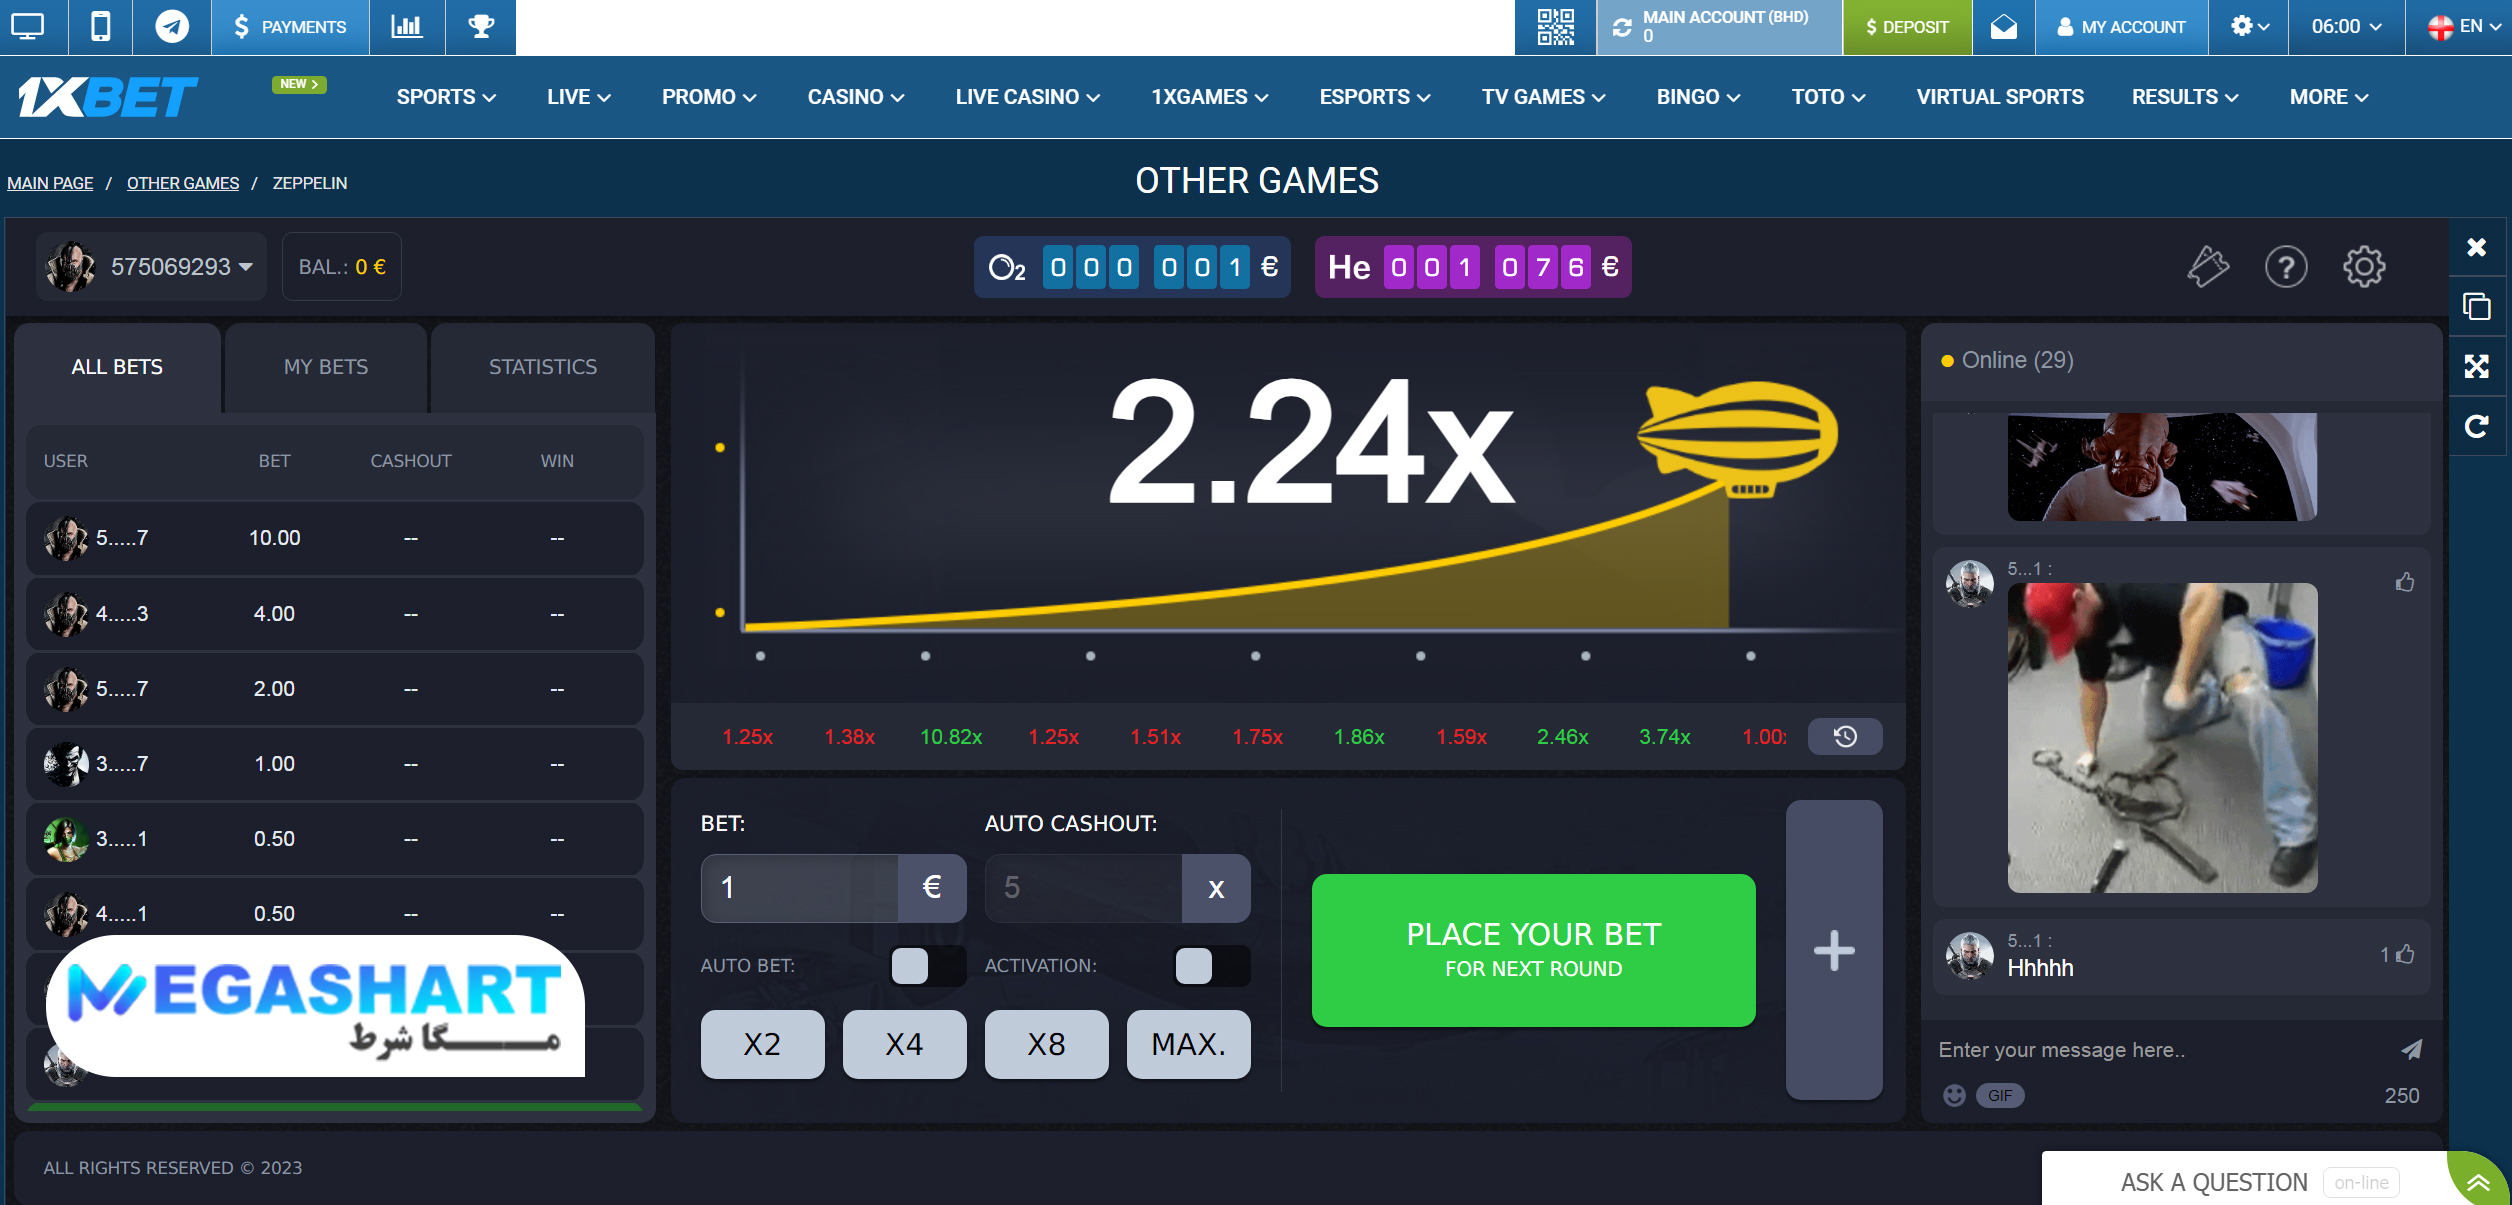2512x1205 pixels.
Task: Enable the Auto Cashout Activation switch
Action: (1210, 966)
